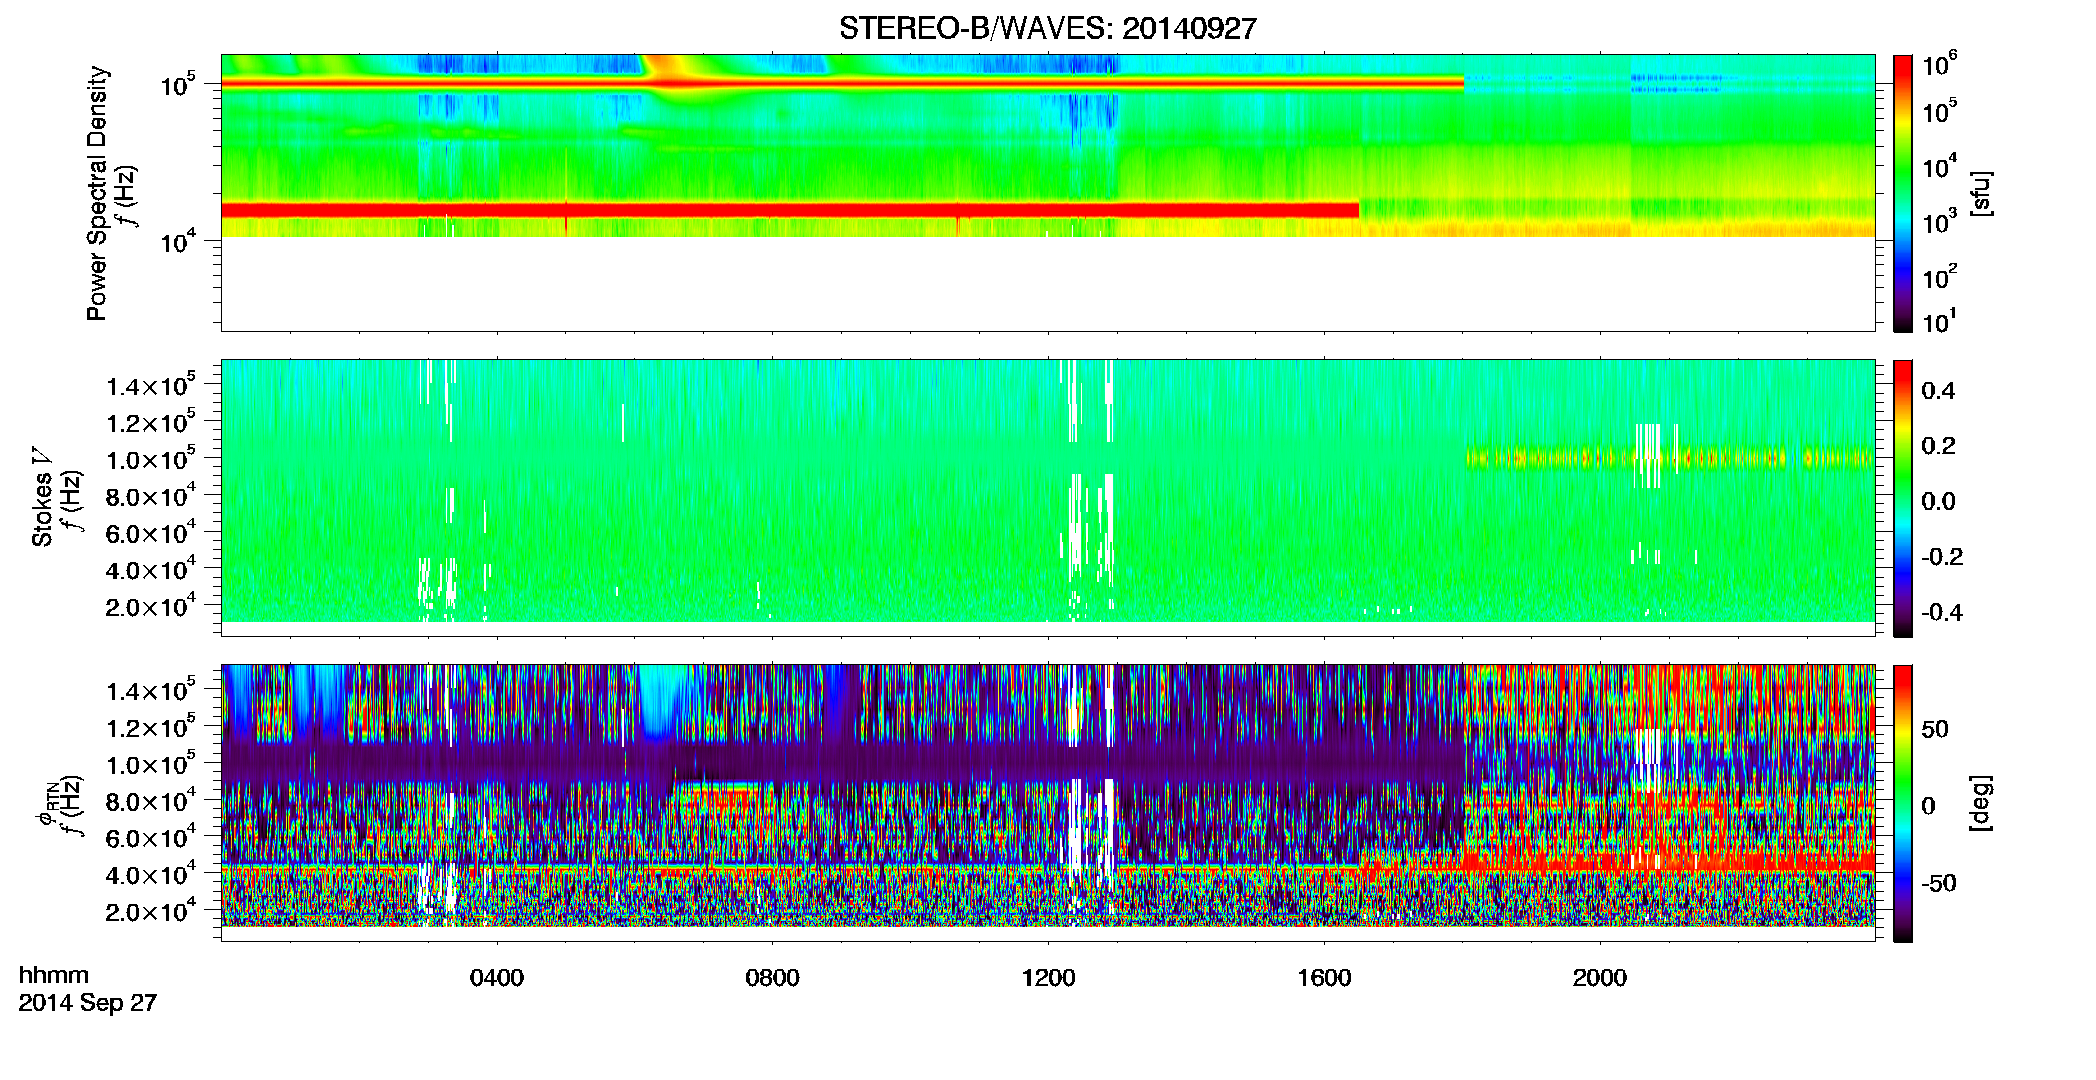Click the Stokes V axis label

click(42, 498)
